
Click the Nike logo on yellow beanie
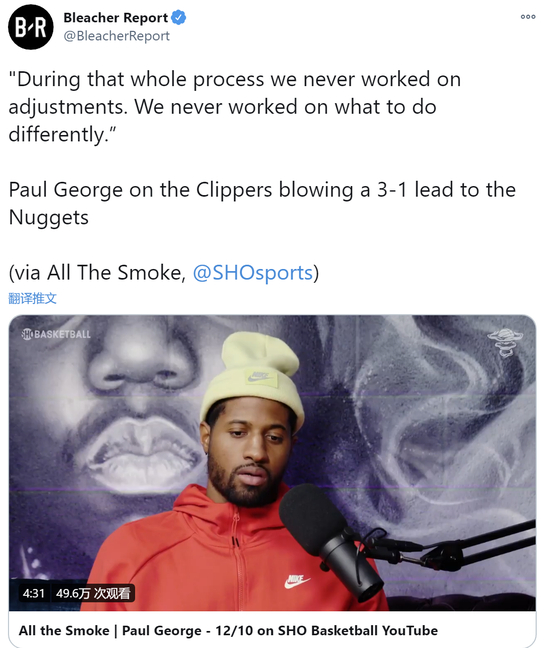point(260,377)
